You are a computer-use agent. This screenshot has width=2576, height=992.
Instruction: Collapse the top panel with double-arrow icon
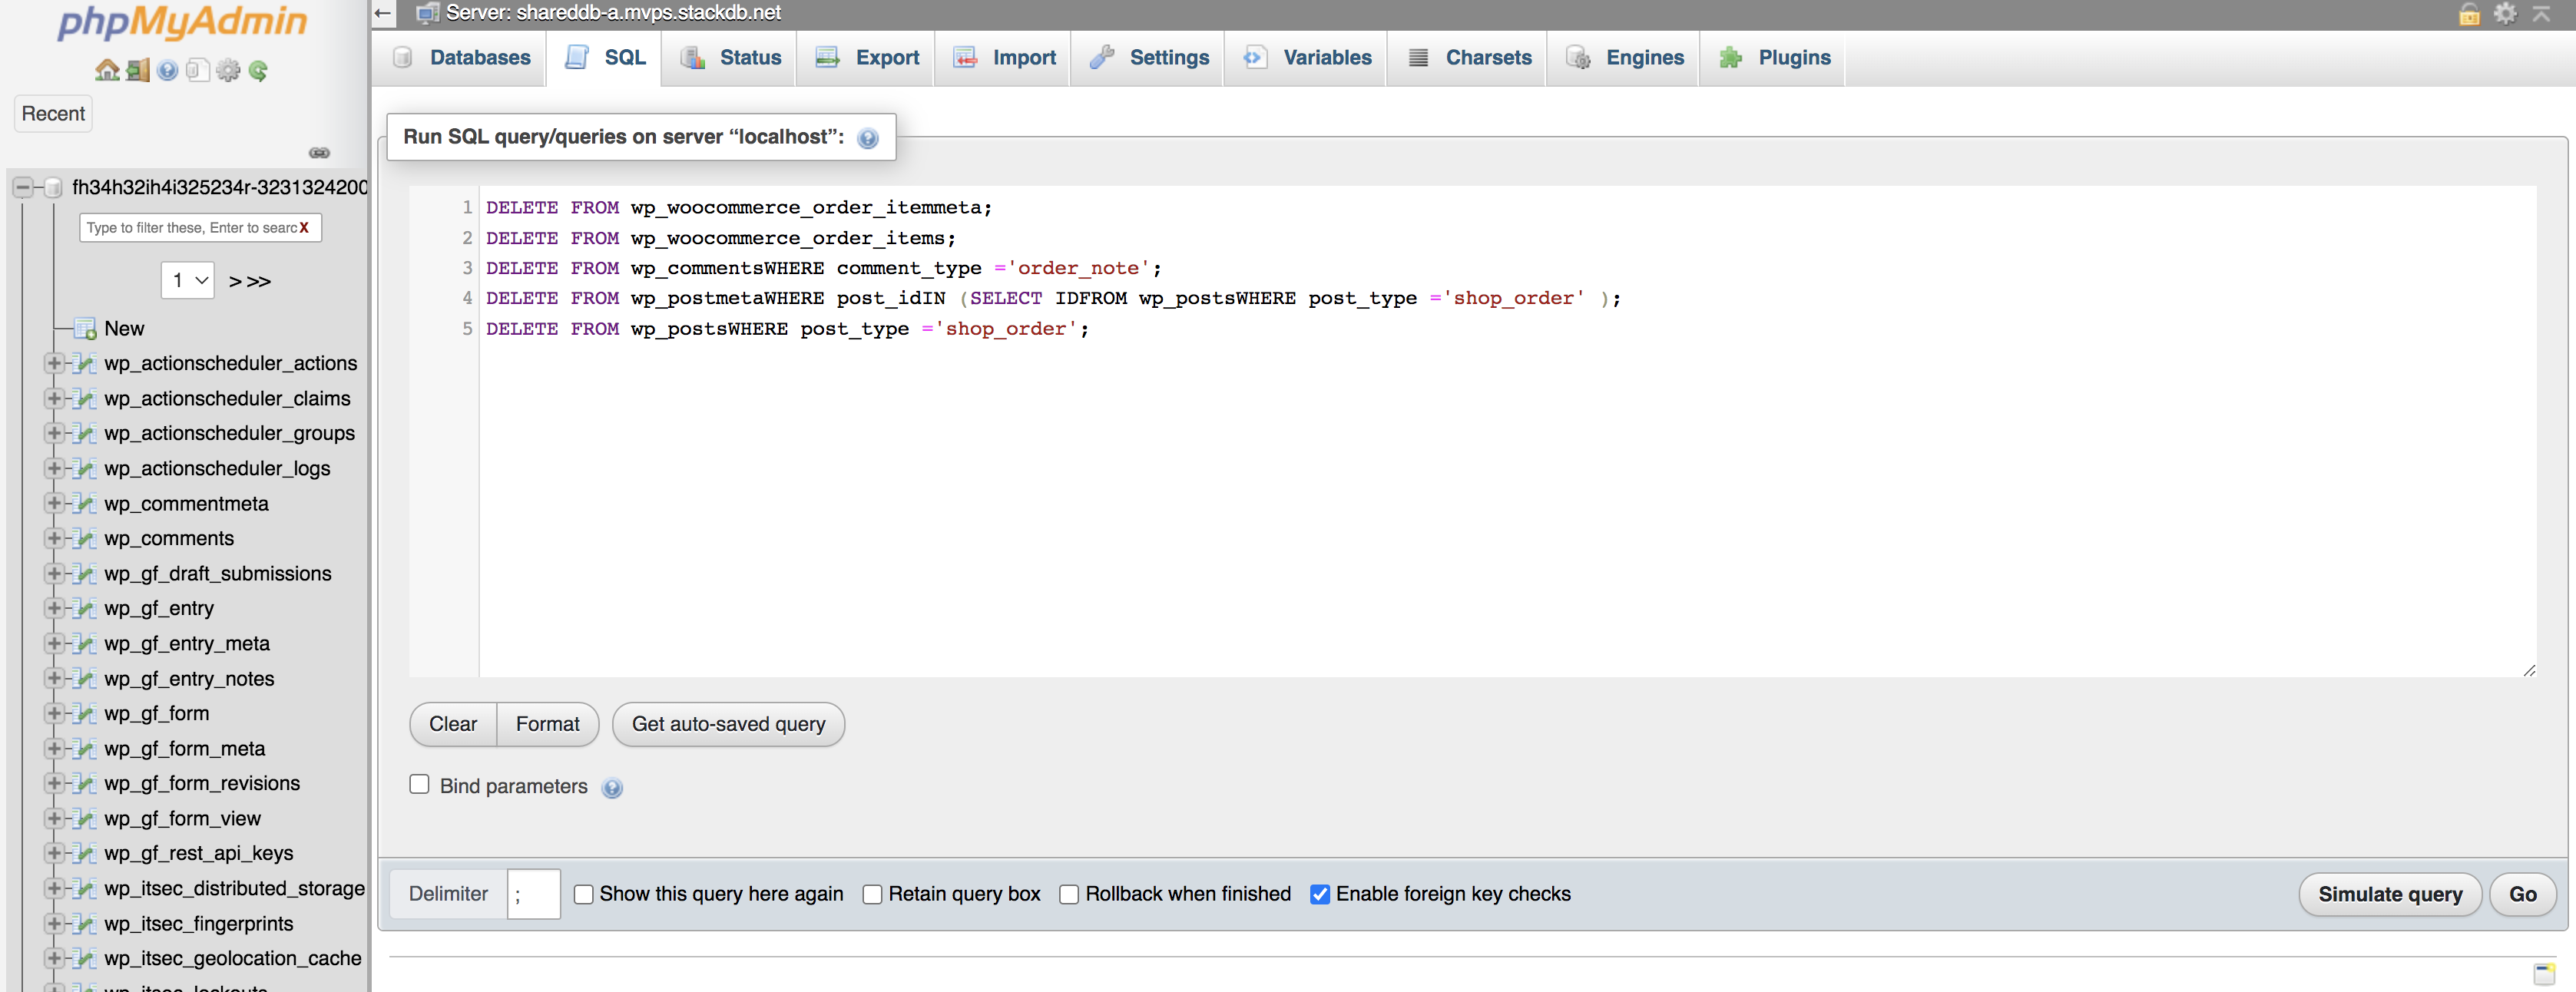(2541, 13)
